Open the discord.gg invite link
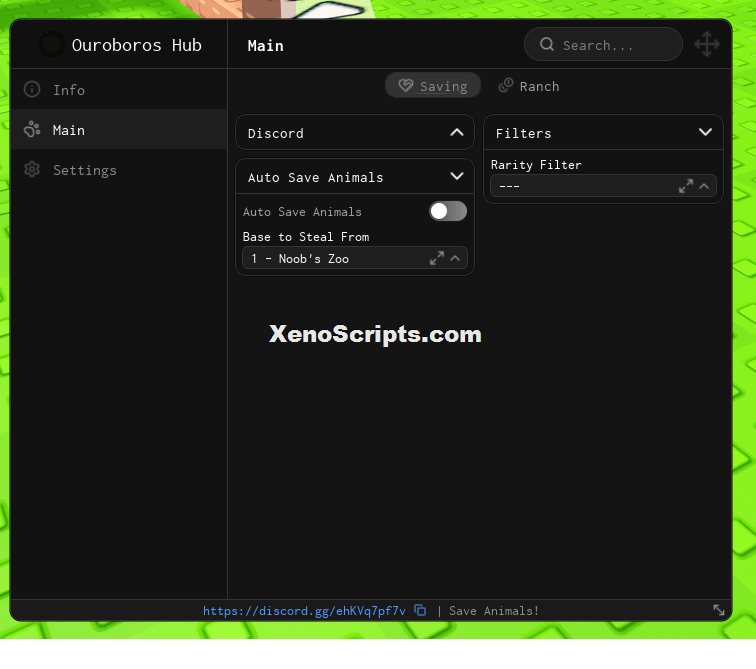The image size is (756, 669). pyautogui.click(x=304, y=611)
